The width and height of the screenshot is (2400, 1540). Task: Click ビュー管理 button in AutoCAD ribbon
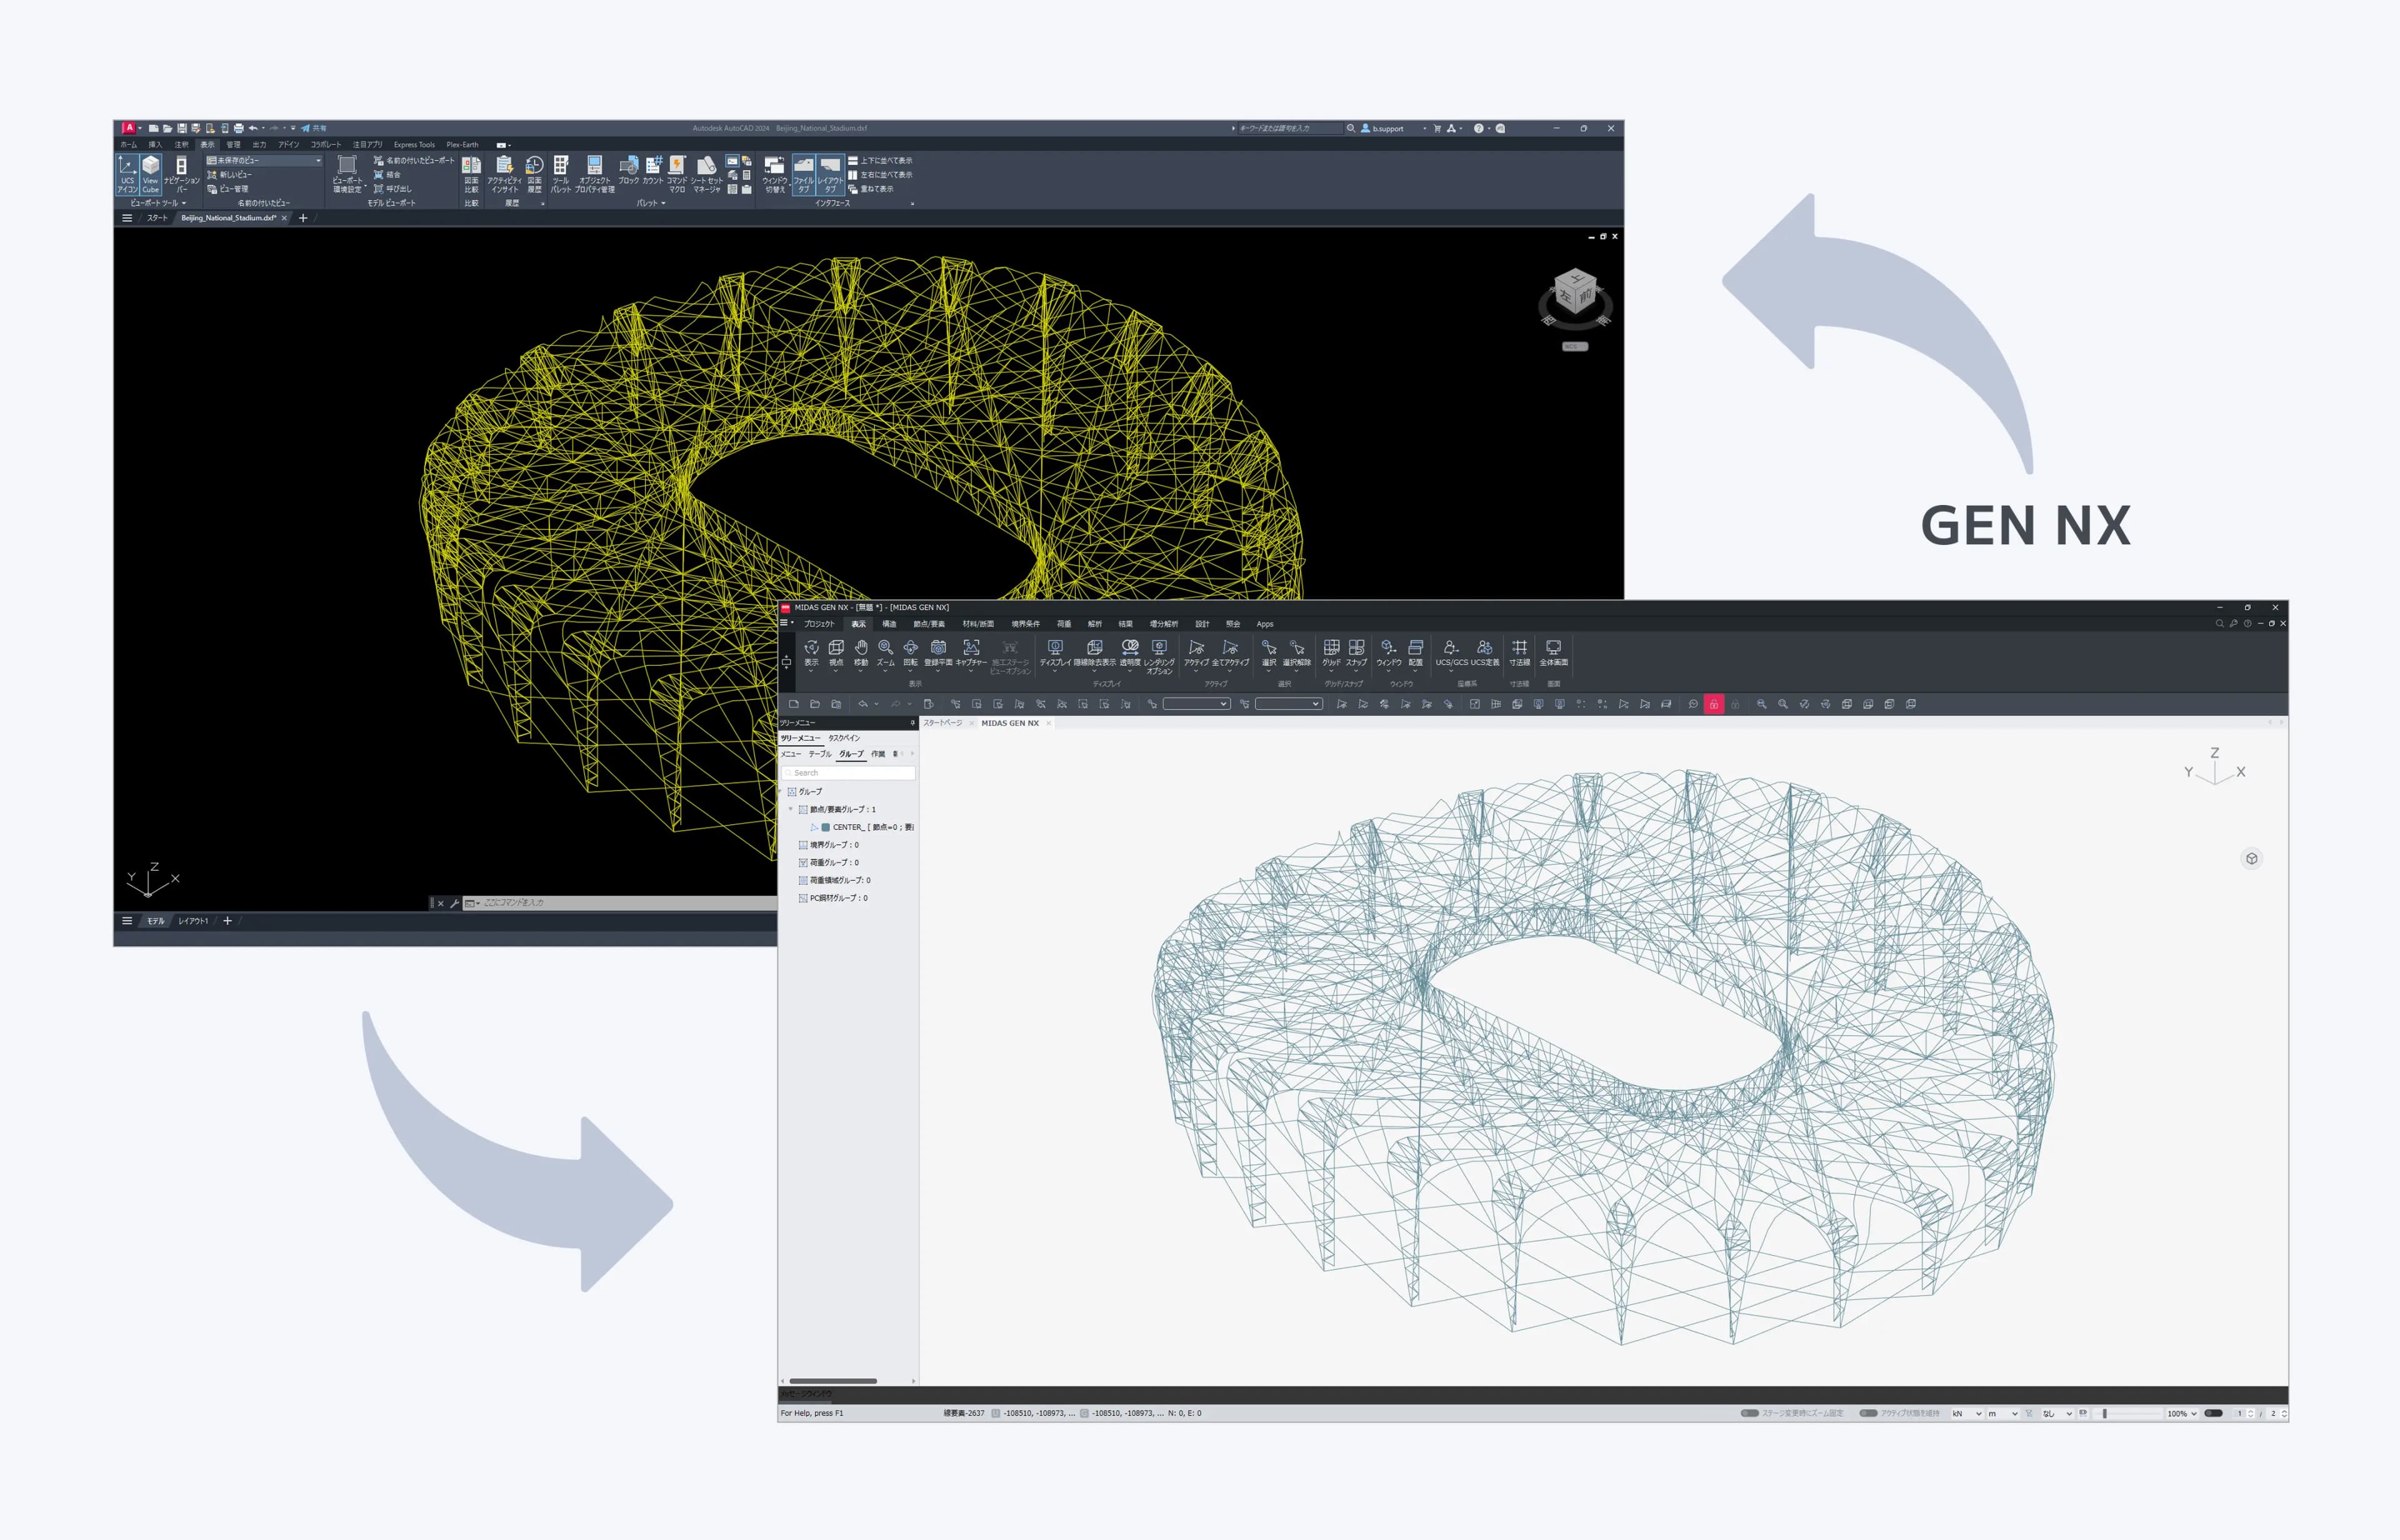pyautogui.click(x=228, y=189)
